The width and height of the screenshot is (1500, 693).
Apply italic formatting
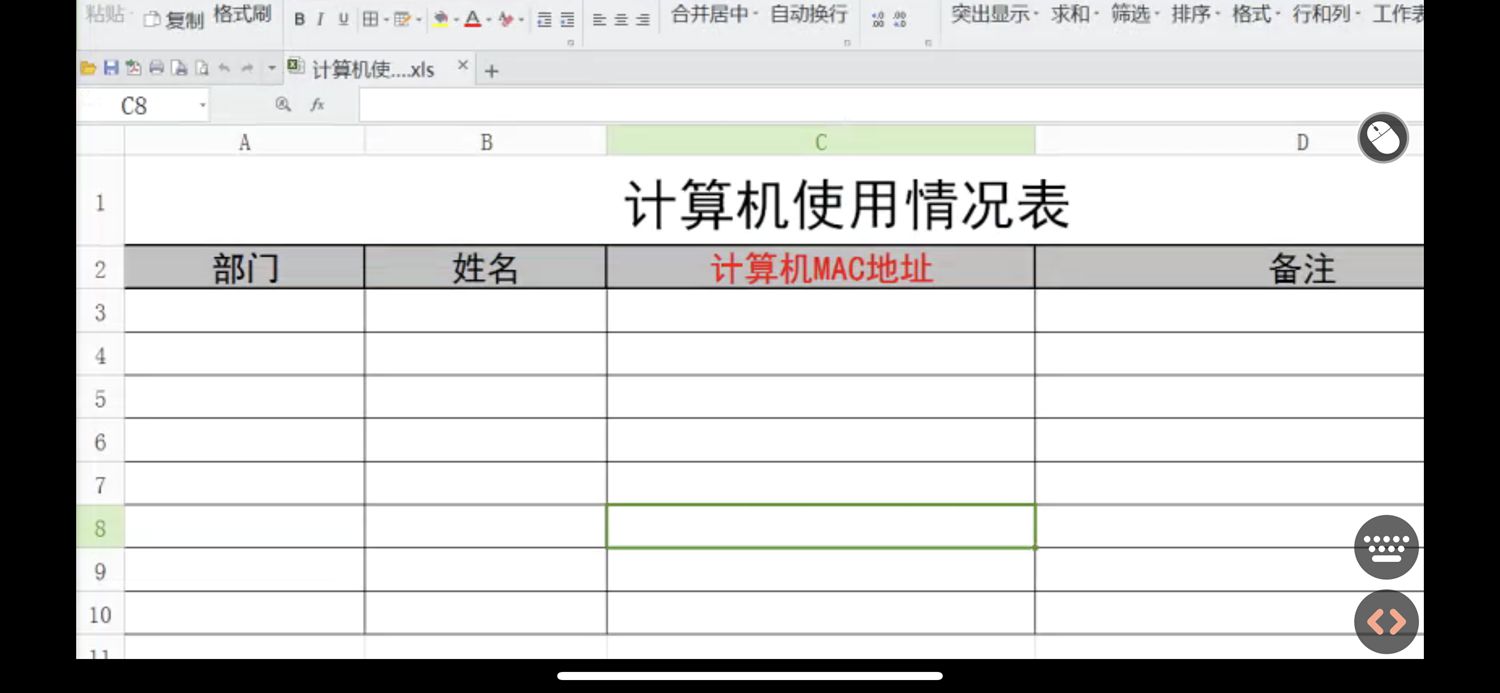[322, 18]
